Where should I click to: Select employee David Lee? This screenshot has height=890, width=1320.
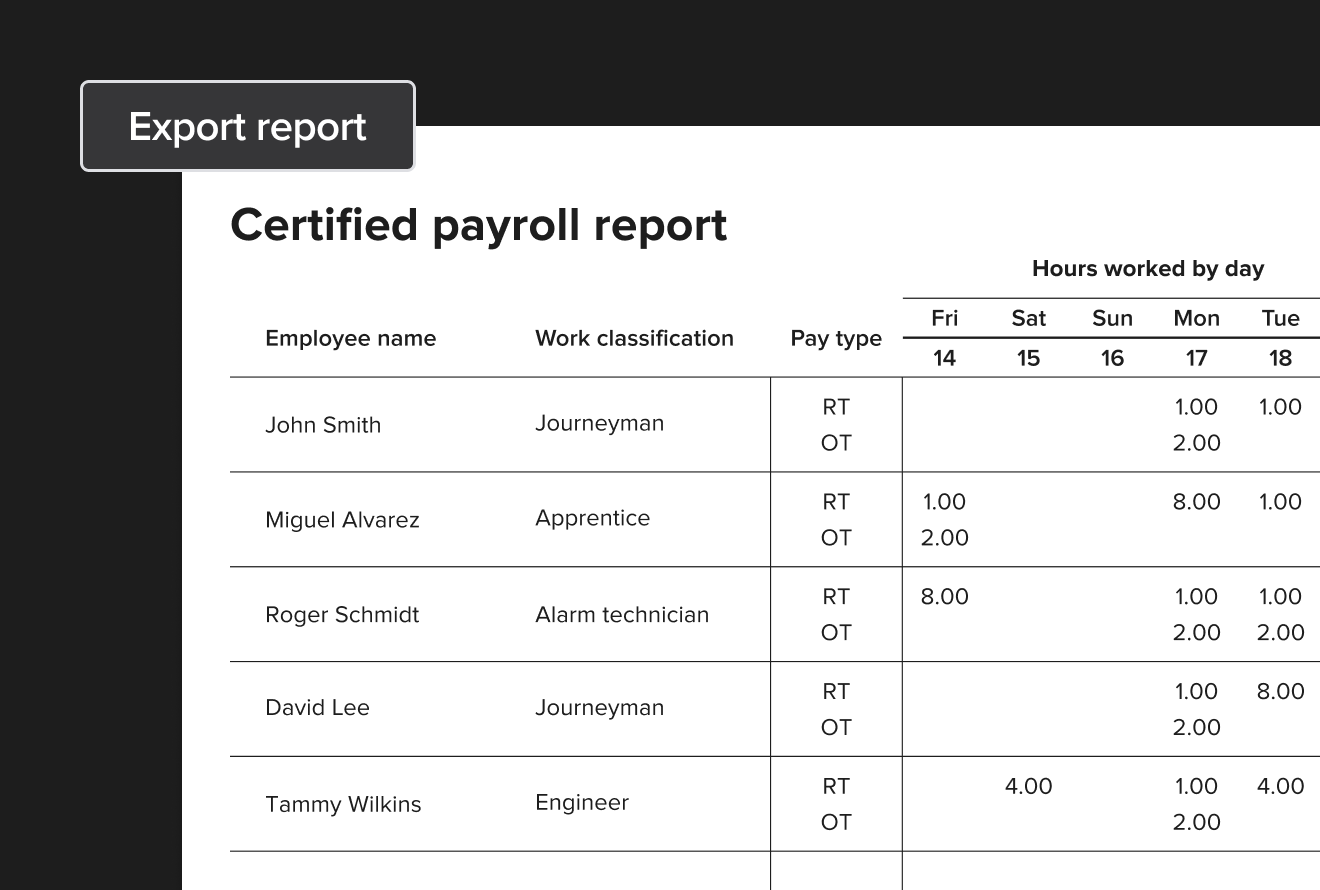317,708
